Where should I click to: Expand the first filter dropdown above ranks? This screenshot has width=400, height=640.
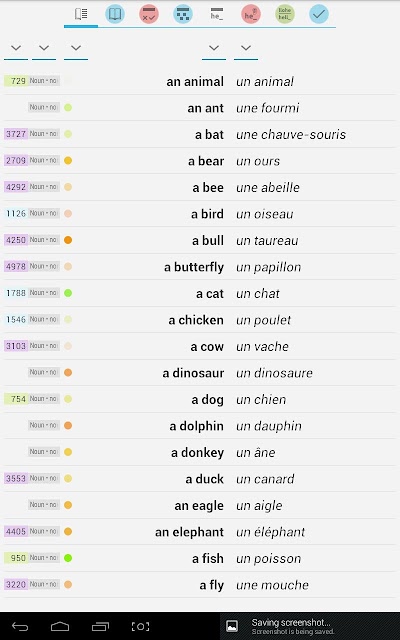(x=16, y=49)
